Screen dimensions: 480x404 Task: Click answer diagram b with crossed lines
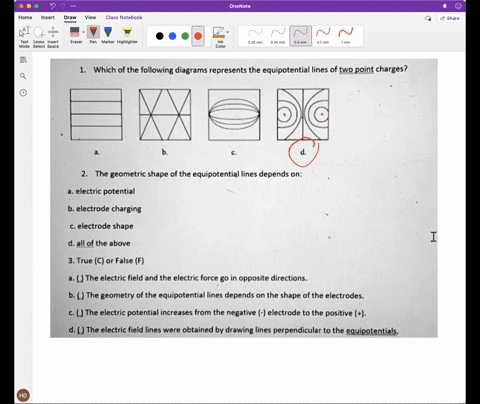(165, 114)
